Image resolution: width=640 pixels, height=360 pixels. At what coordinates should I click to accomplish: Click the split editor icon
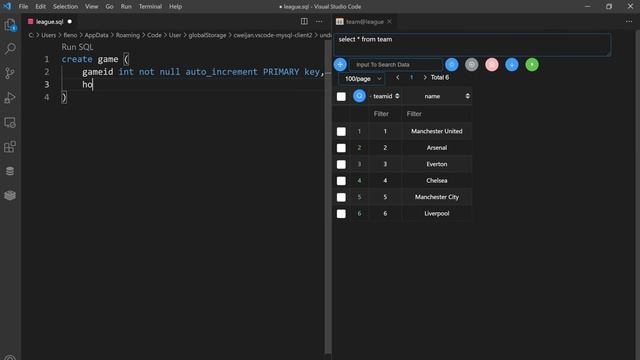pos(304,21)
